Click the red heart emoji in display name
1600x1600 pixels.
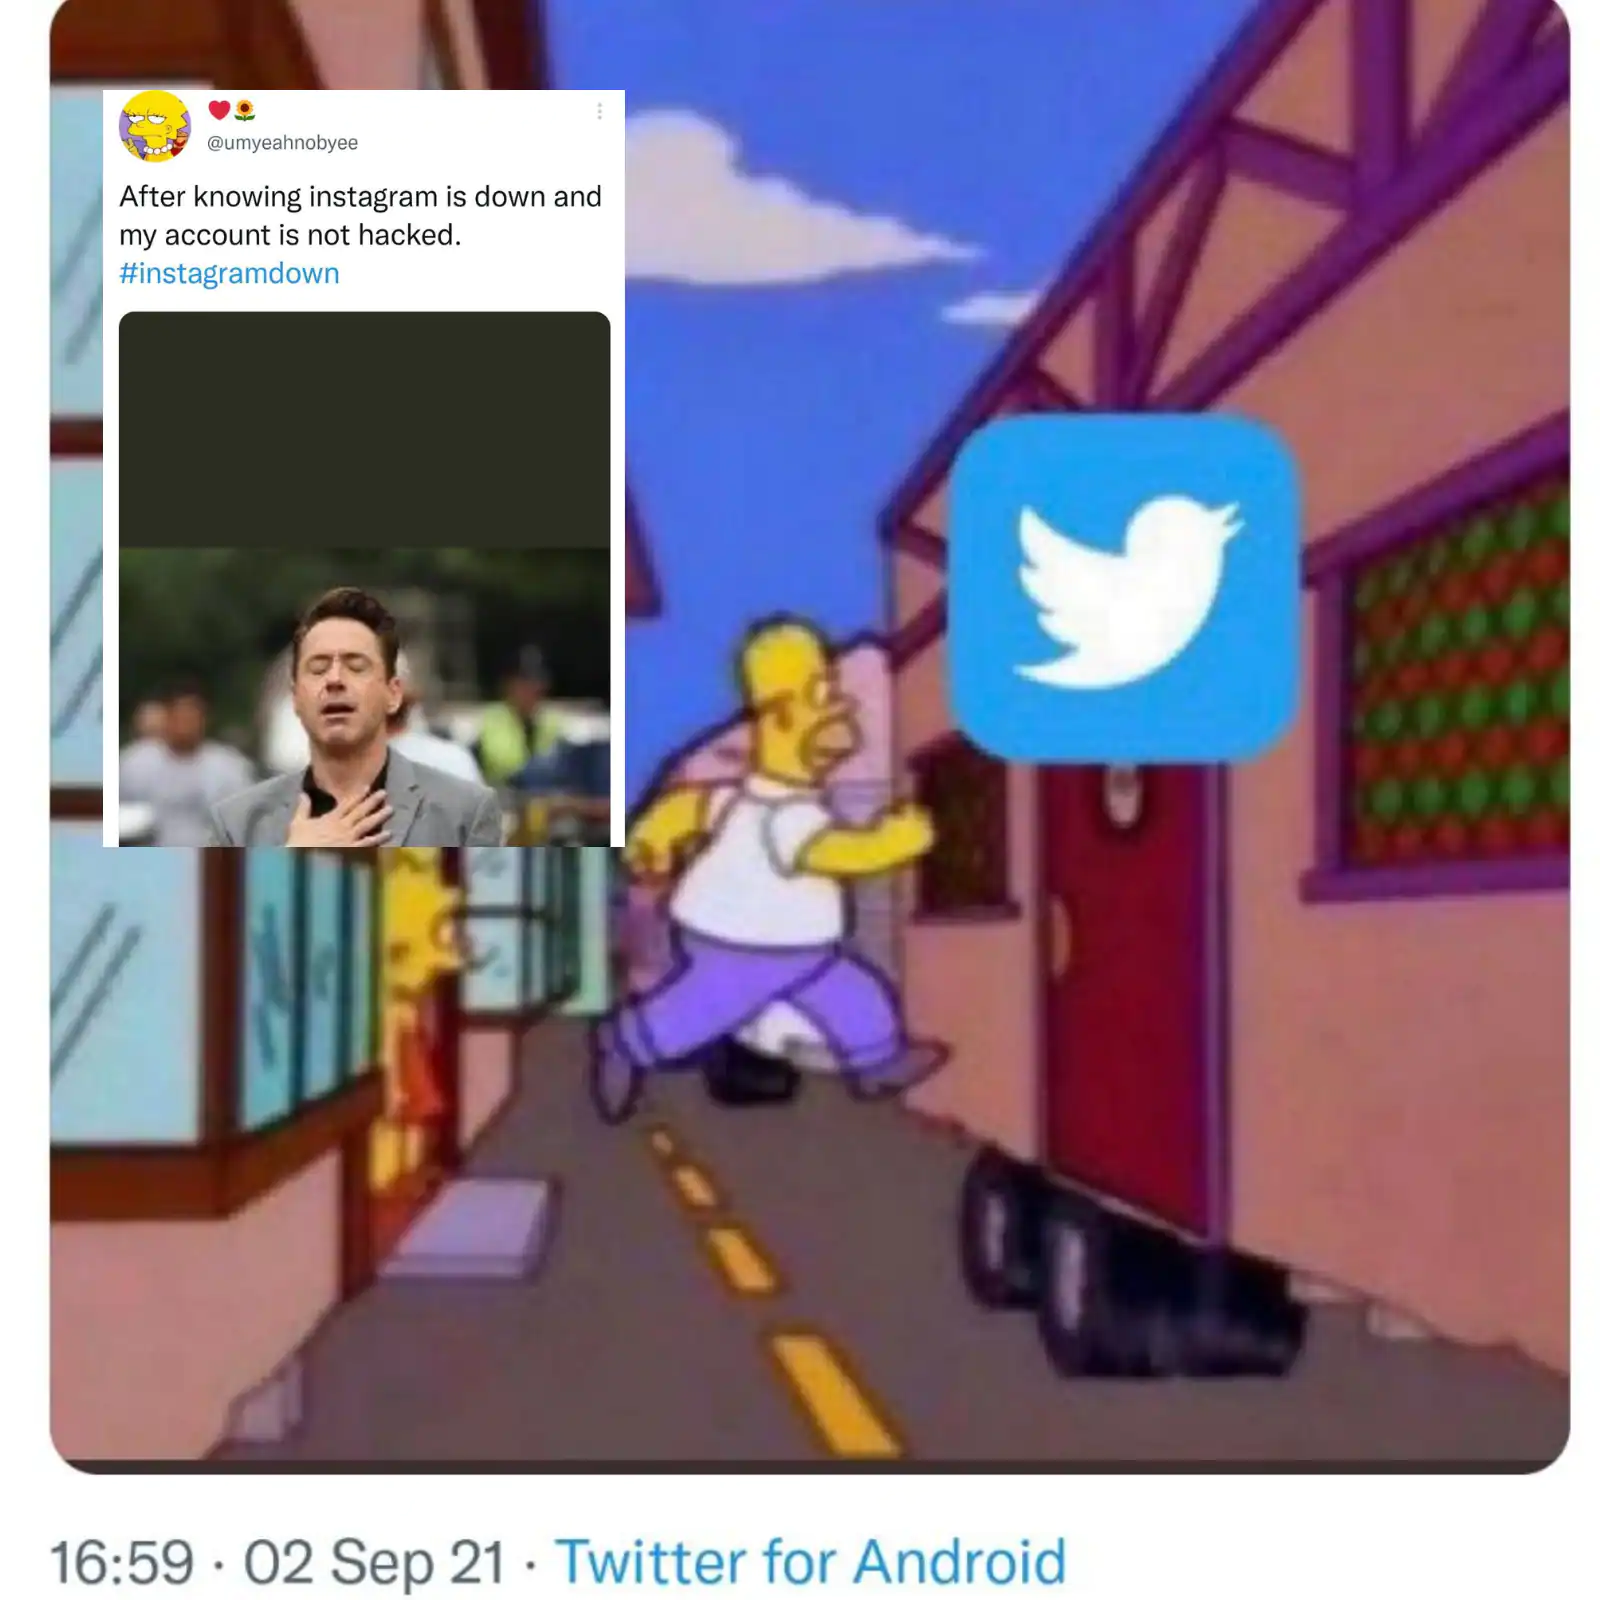(x=219, y=109)
